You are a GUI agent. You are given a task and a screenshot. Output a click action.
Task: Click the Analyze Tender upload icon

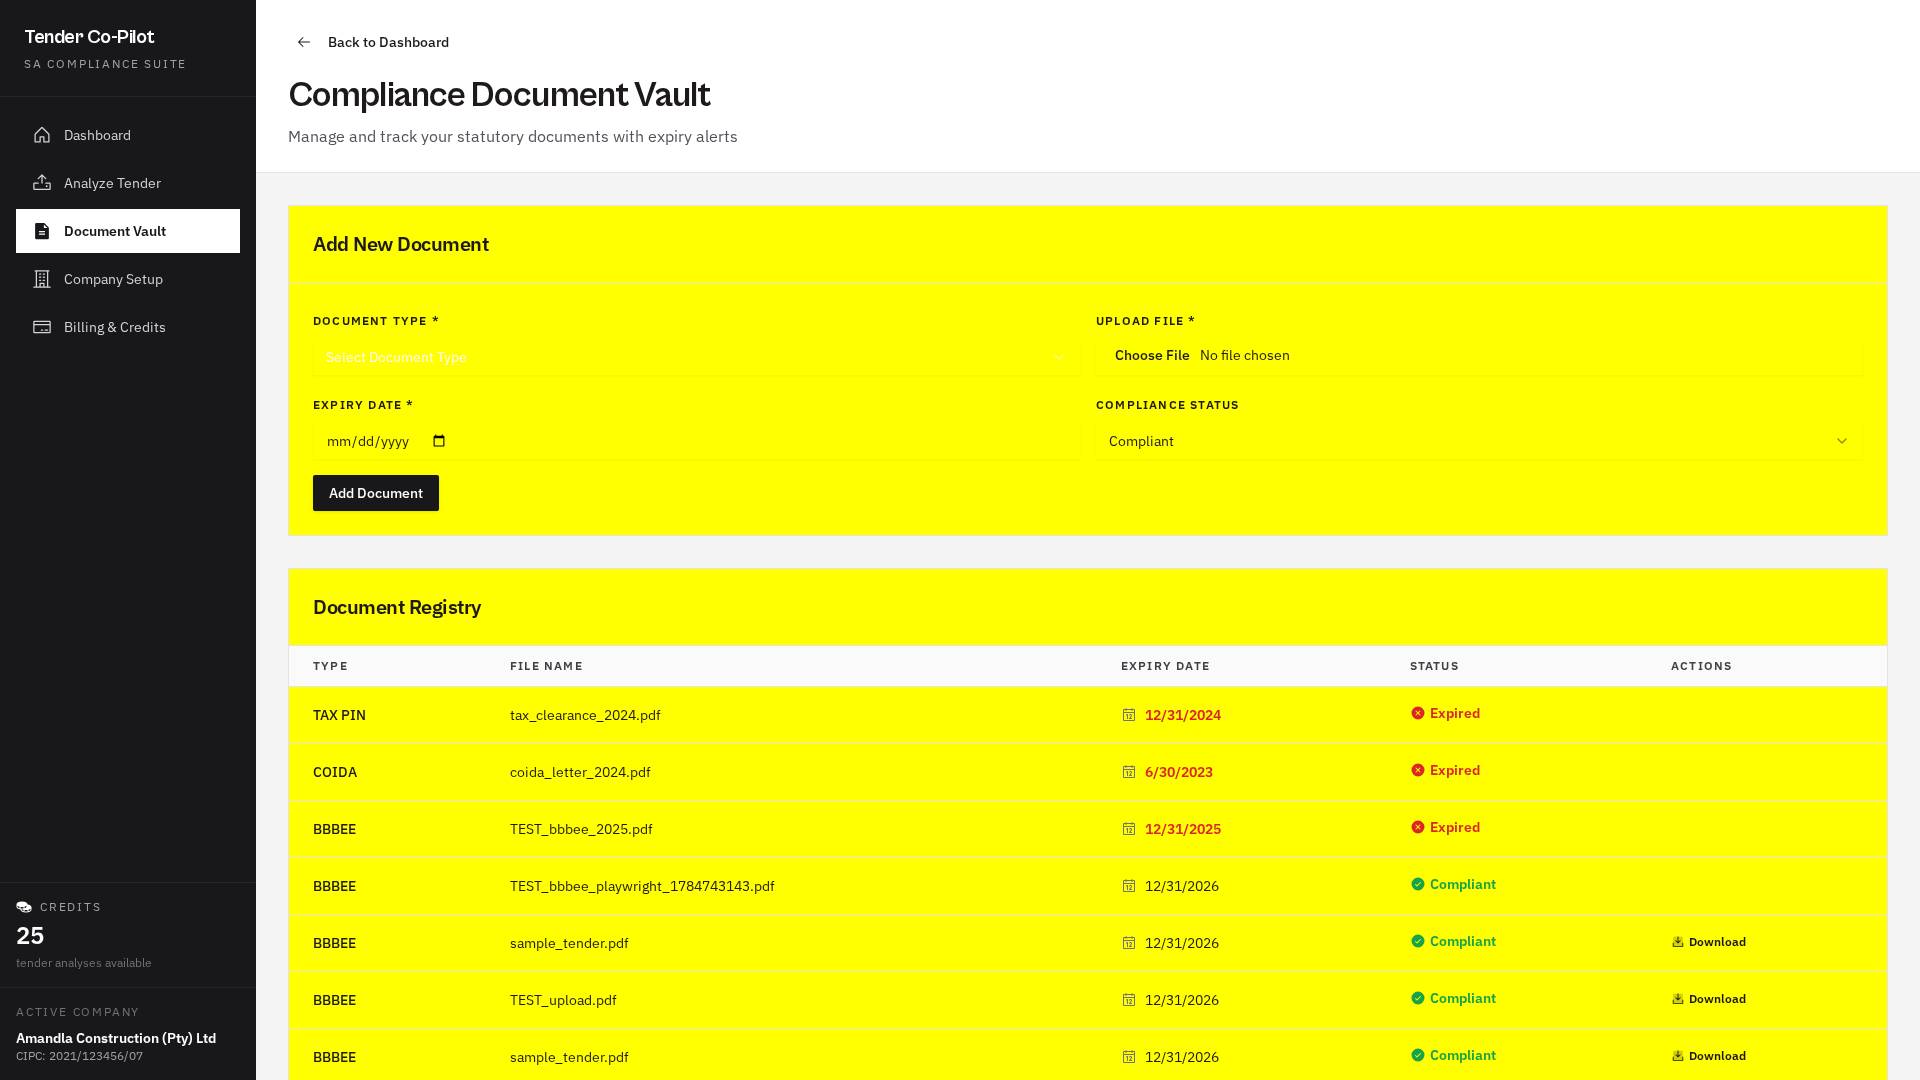(x=42, y=183)
